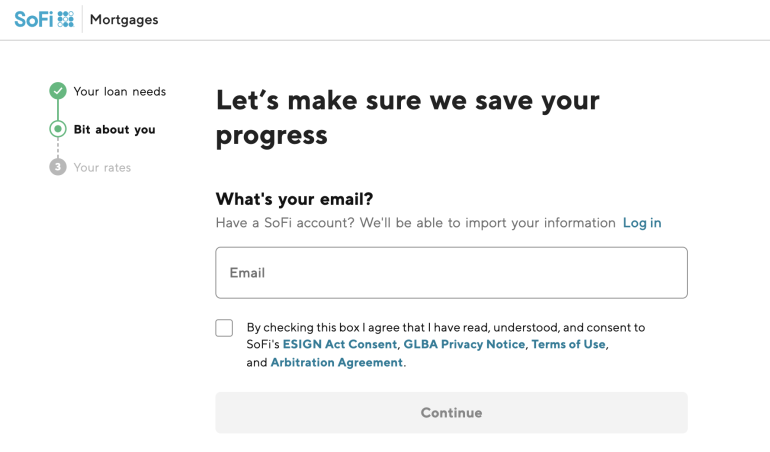
Task: Select the 'Bit about you' step
Action: (114, 129)
